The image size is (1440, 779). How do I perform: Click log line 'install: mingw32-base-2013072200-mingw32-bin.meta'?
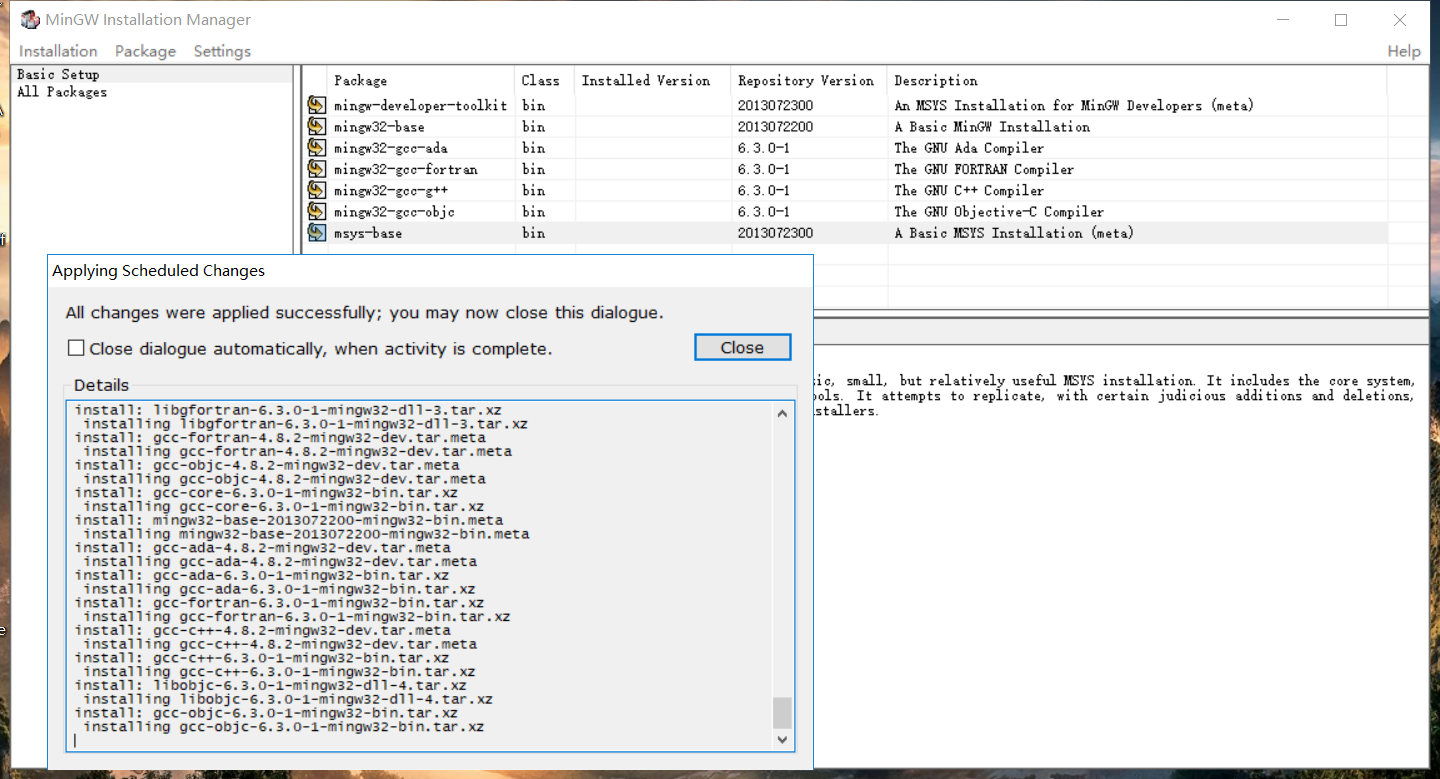pyautogui.click(x=289, y=520)
